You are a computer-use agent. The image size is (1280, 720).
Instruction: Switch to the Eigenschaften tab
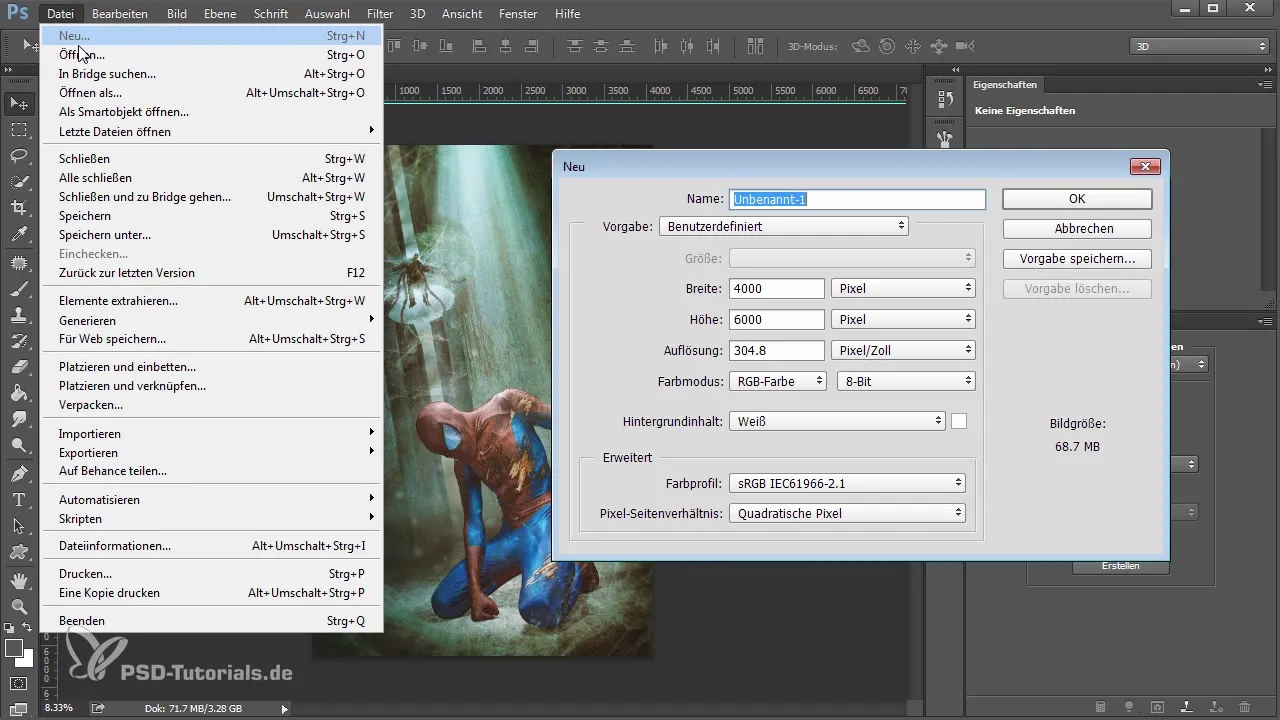tap(1005, 85)
